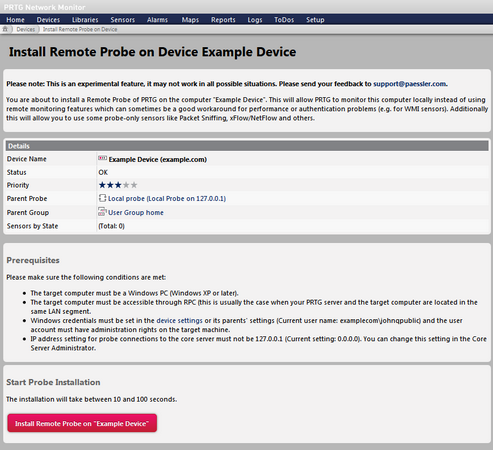The width and height of the screenshot is (493, 450).
Task: Open the Local probe link
Action: (x=167, y=198)
